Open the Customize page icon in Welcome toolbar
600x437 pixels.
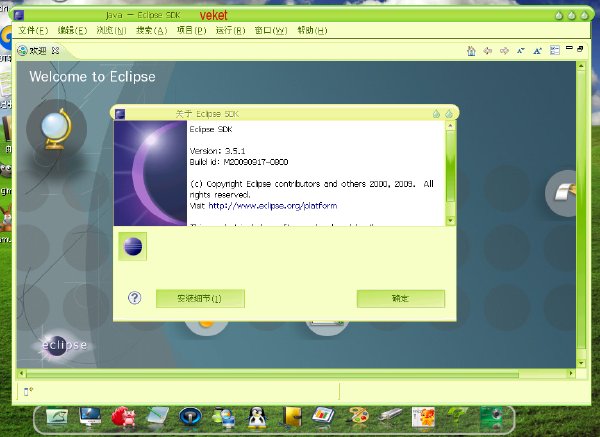pyautogui.click(x=554, y=50)
